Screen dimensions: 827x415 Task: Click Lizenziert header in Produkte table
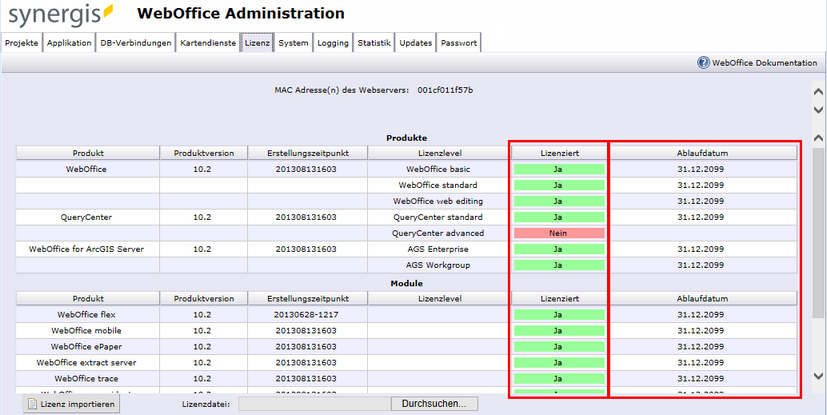pyautogui.click(x=560, y=153)
